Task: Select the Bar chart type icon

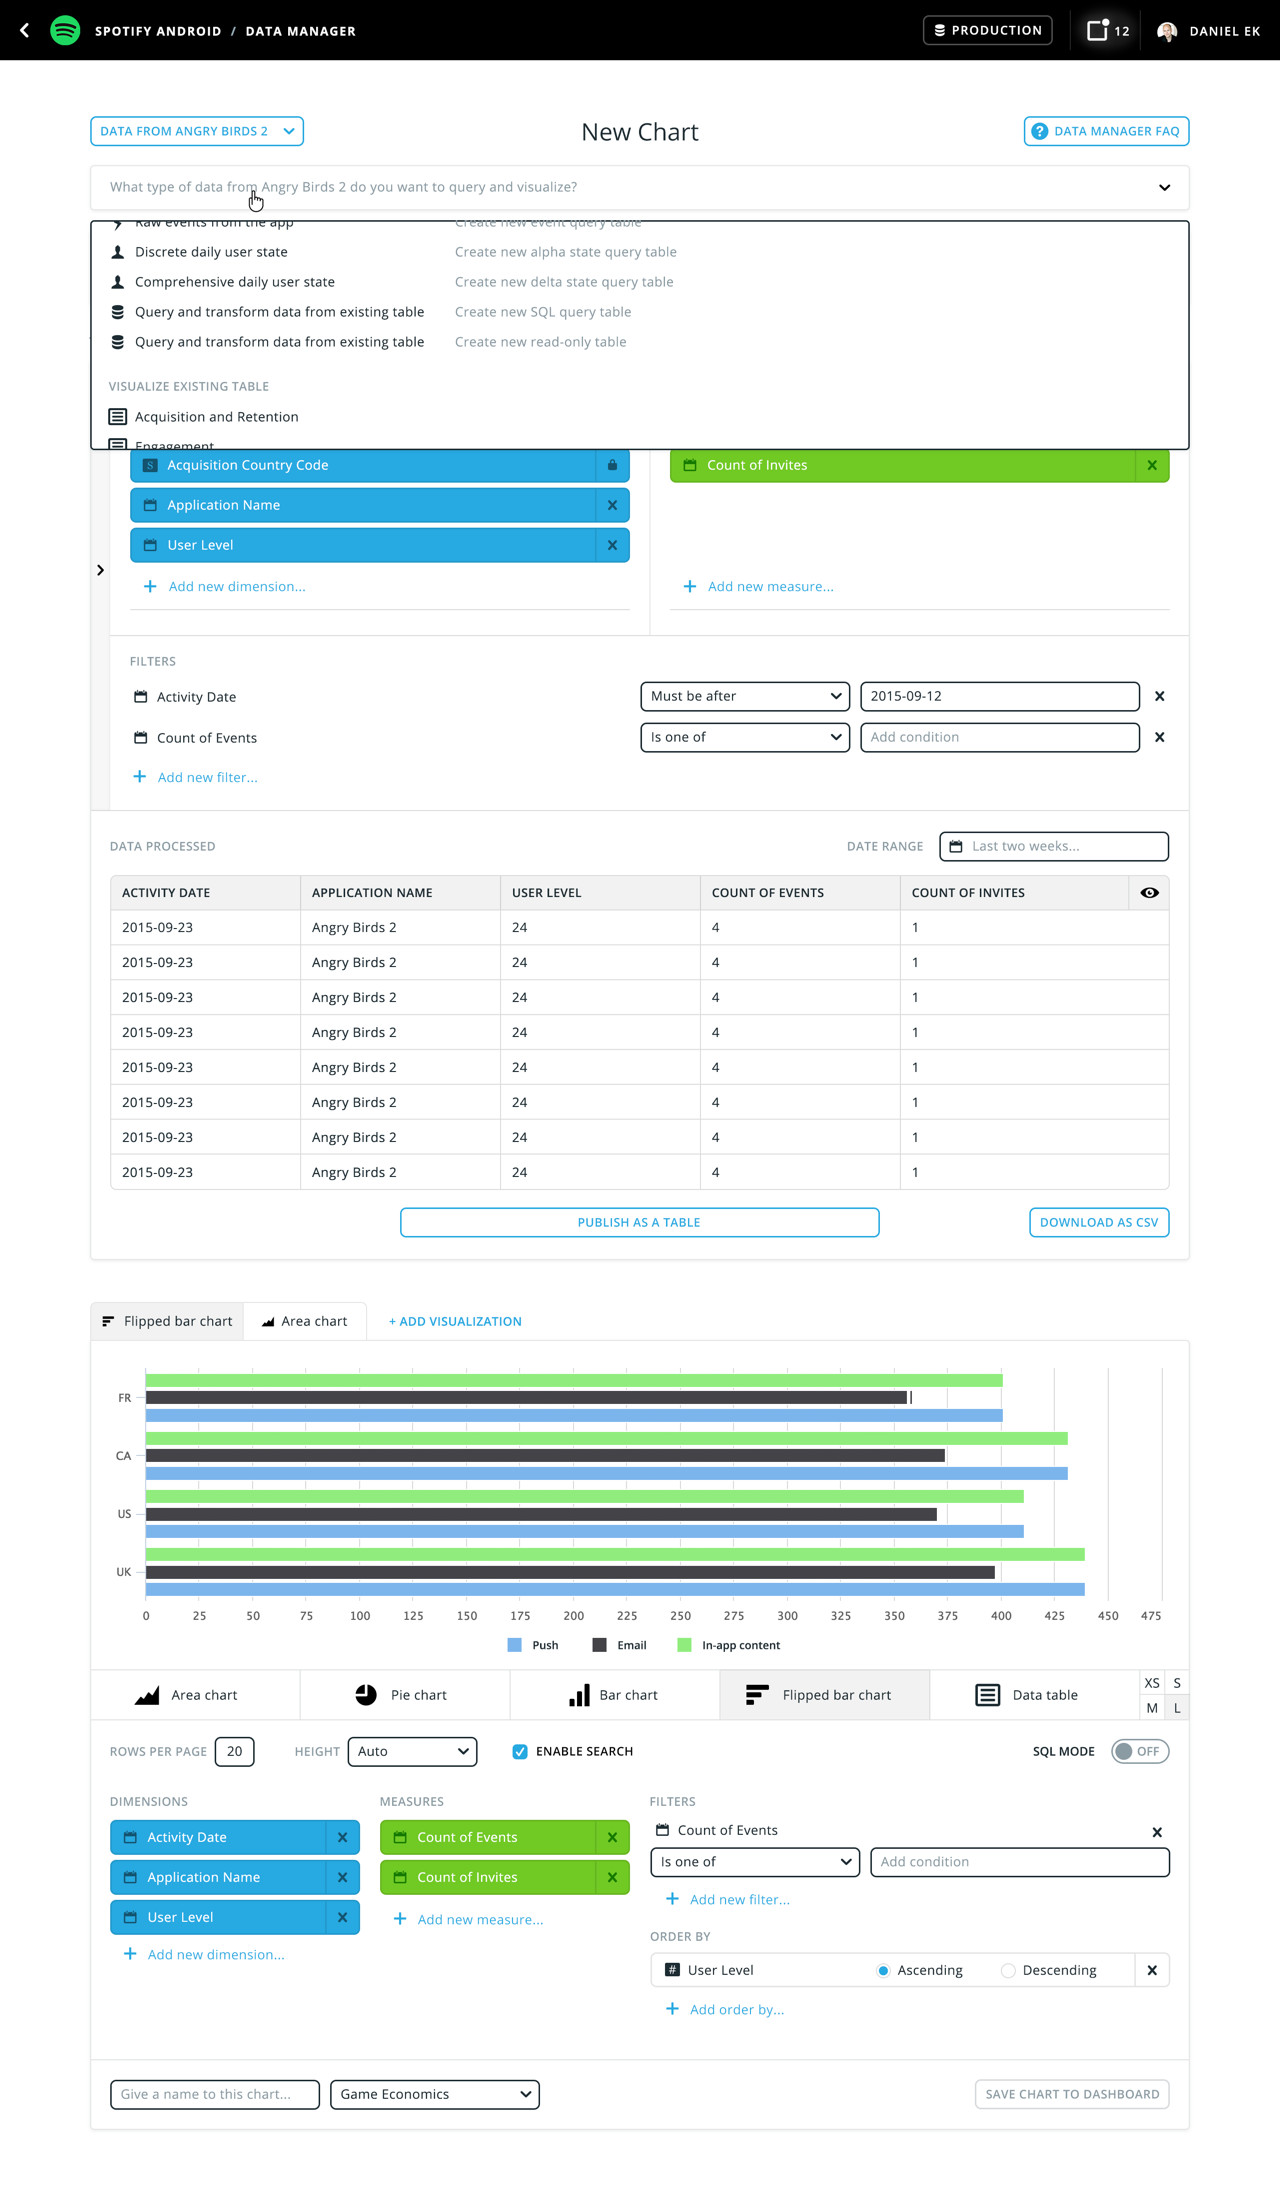Action: coord(579,1695)
